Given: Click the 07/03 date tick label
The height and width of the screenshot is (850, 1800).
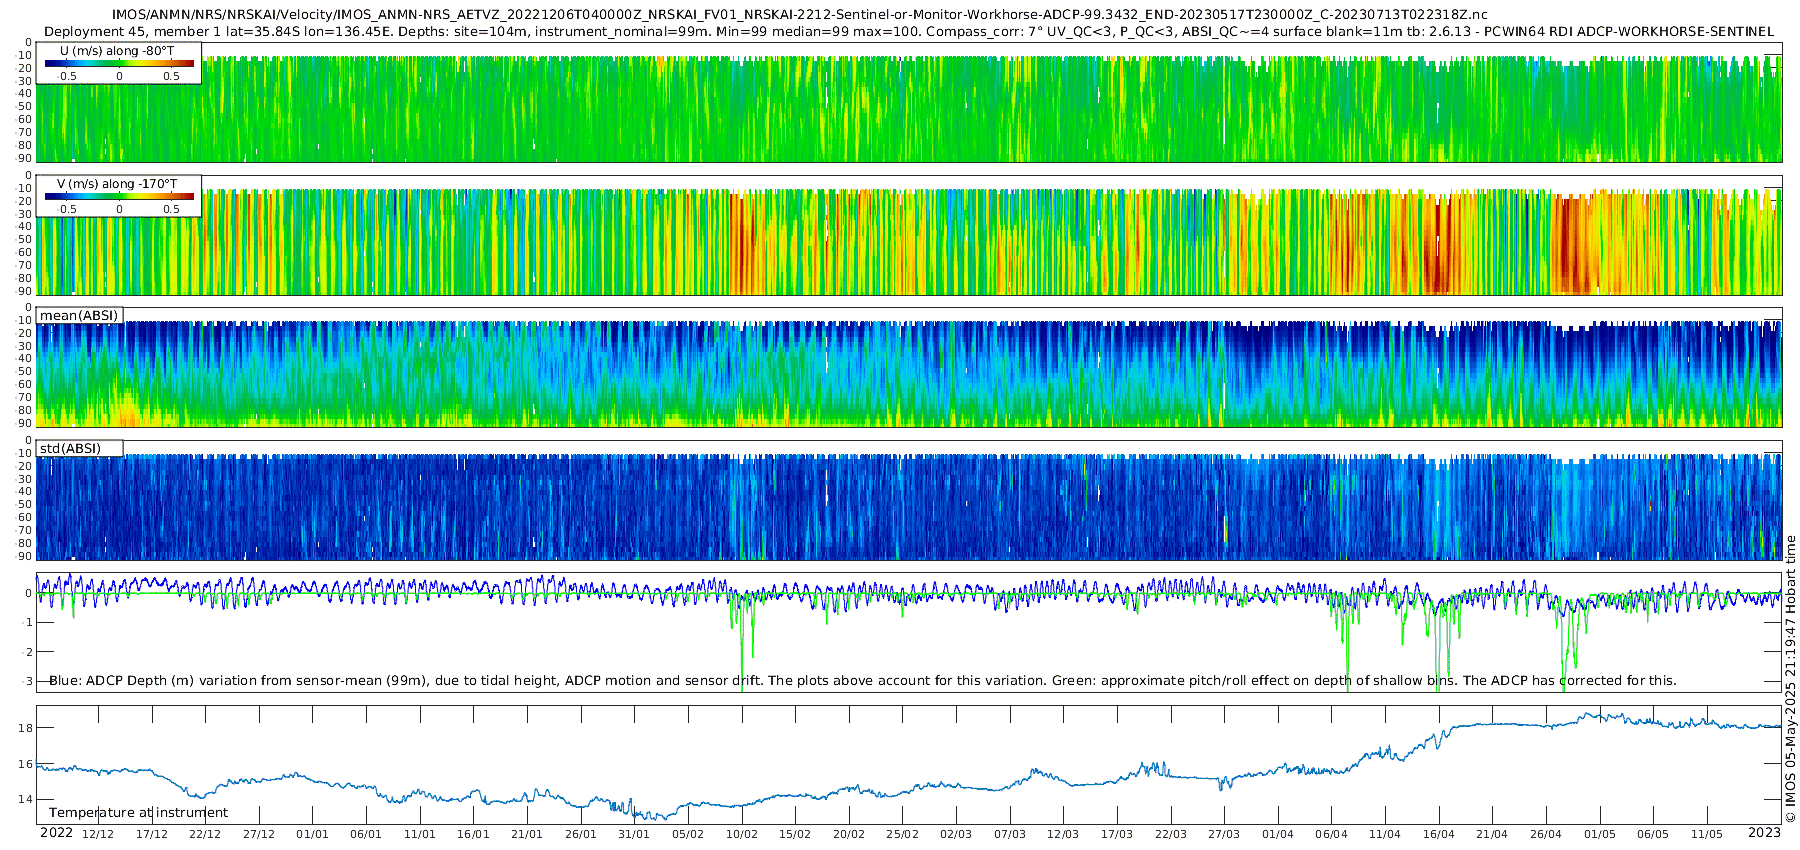Looking at the screenshot, I should click(1010, 834).
